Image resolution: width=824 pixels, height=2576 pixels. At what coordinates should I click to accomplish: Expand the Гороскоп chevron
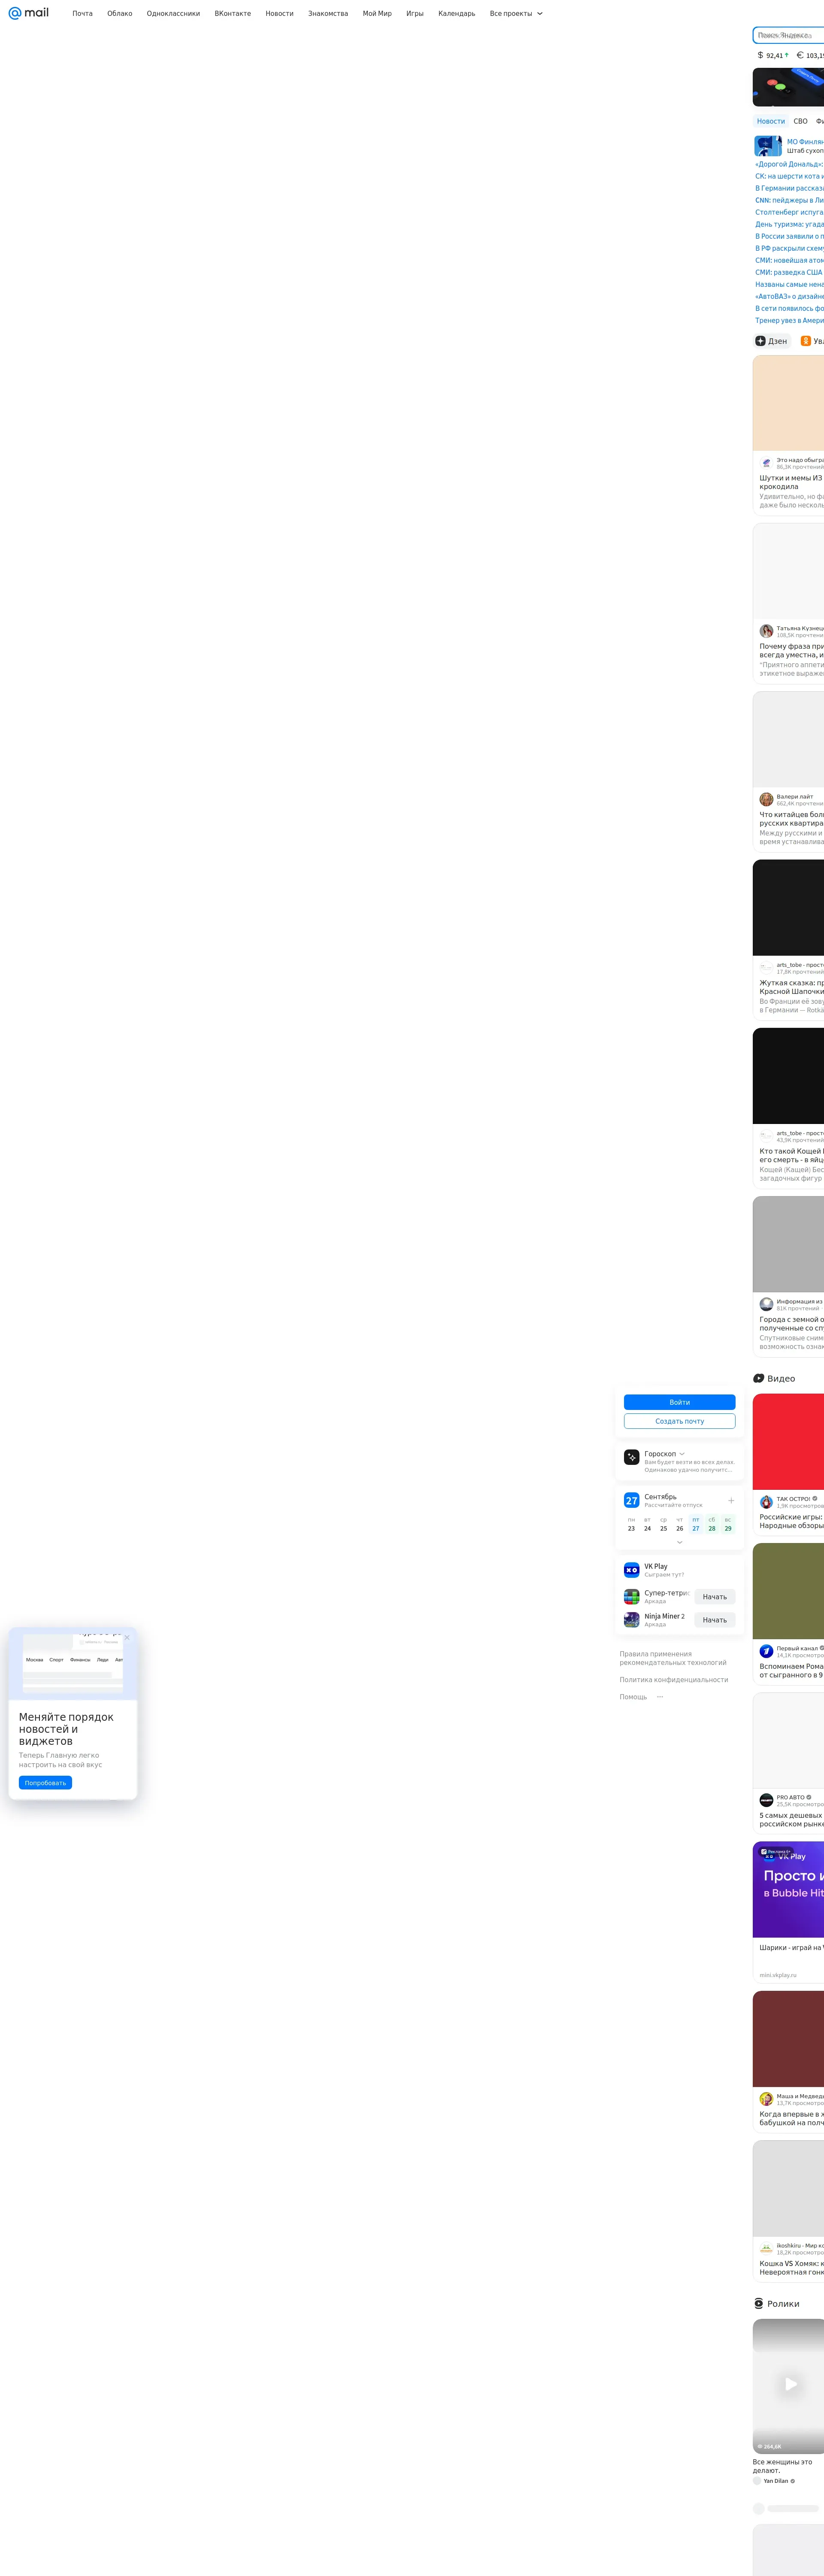pyautogui.click(x=682, y=1454)
